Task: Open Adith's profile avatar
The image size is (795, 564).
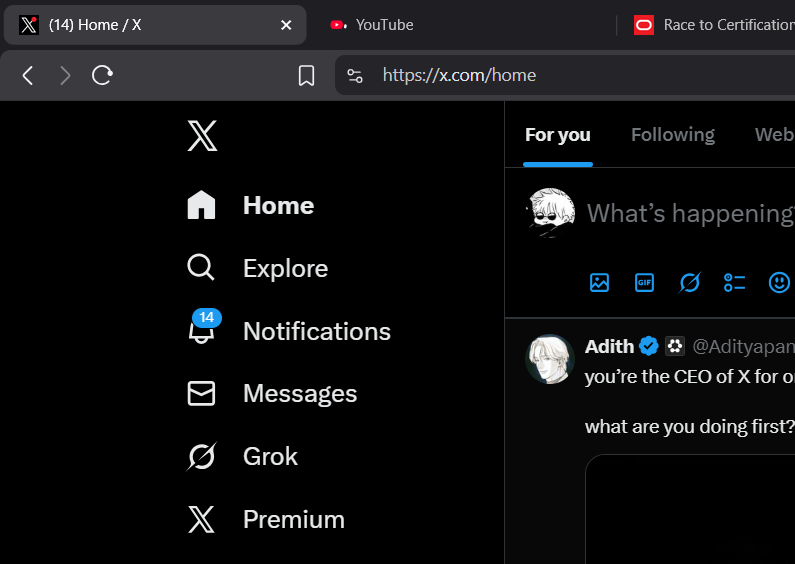Action: (x=550, y=359)
